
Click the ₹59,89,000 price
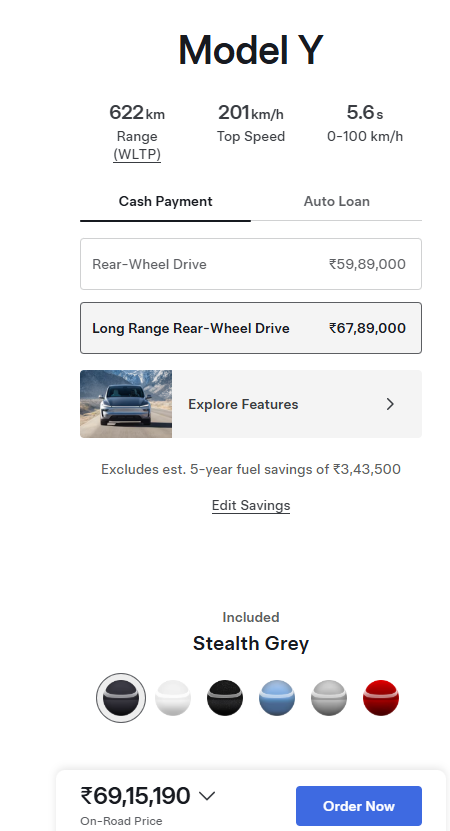click(x=367, y=264)
